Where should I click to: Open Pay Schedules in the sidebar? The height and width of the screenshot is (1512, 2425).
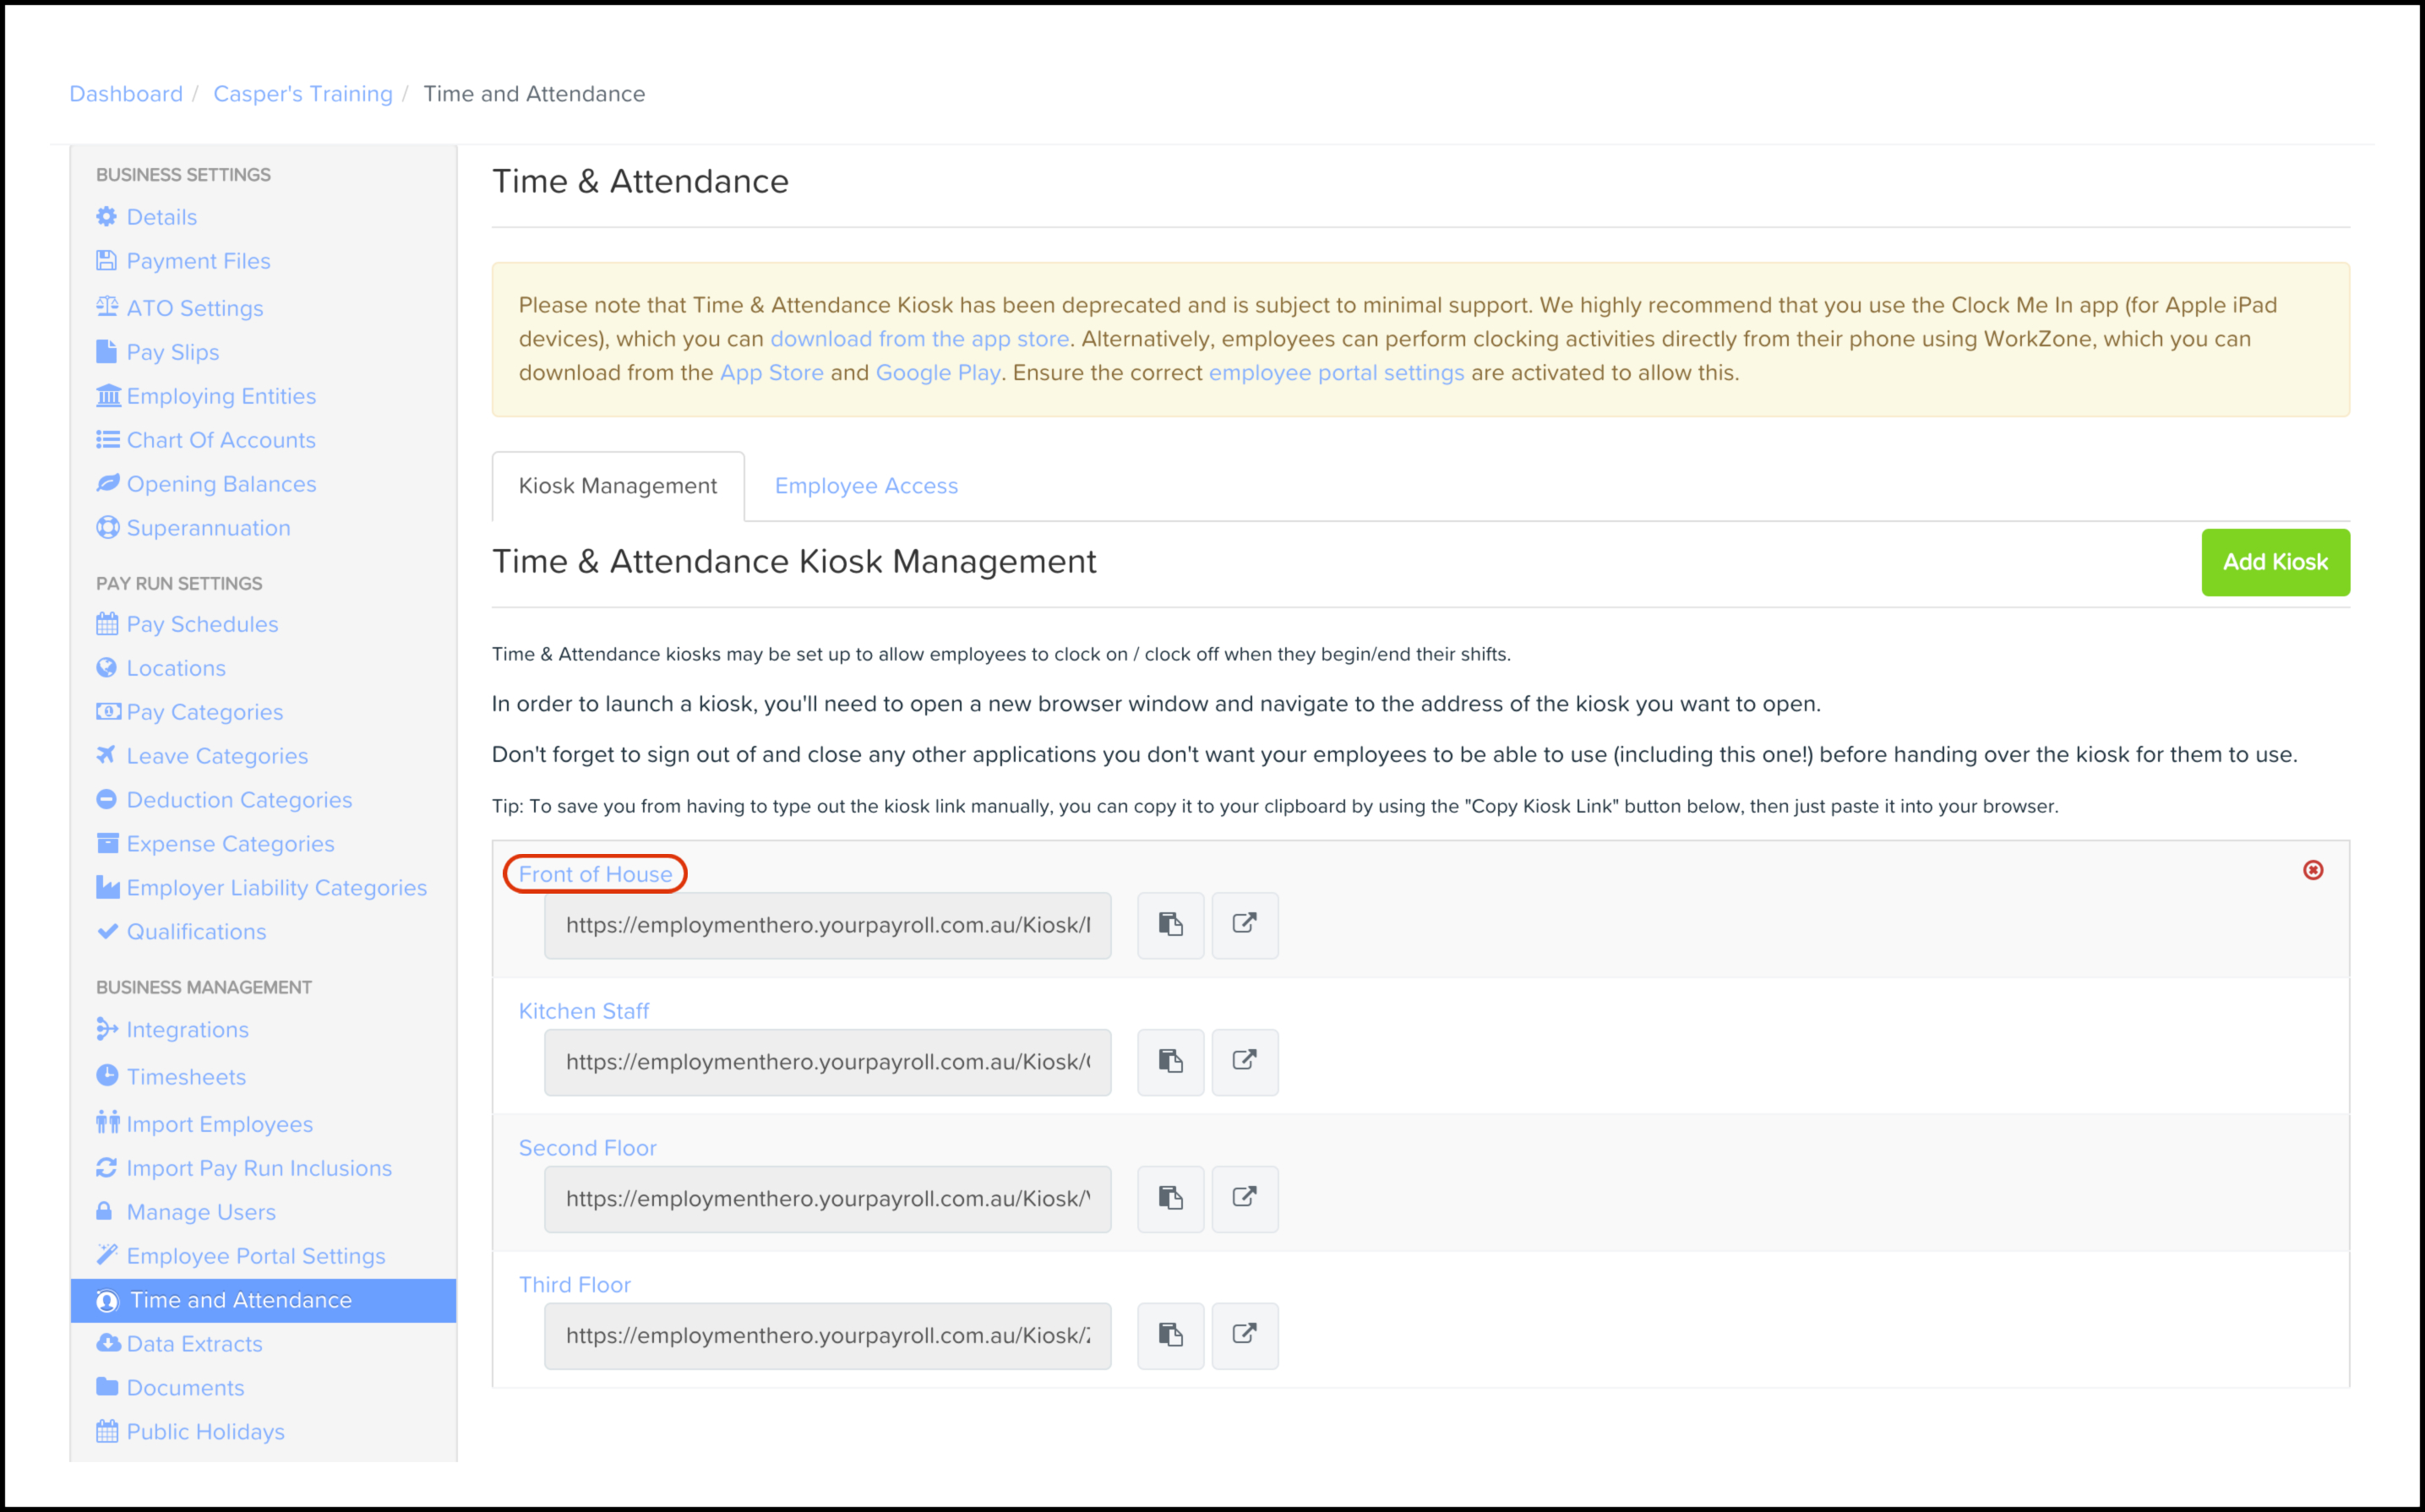(202, 625)
